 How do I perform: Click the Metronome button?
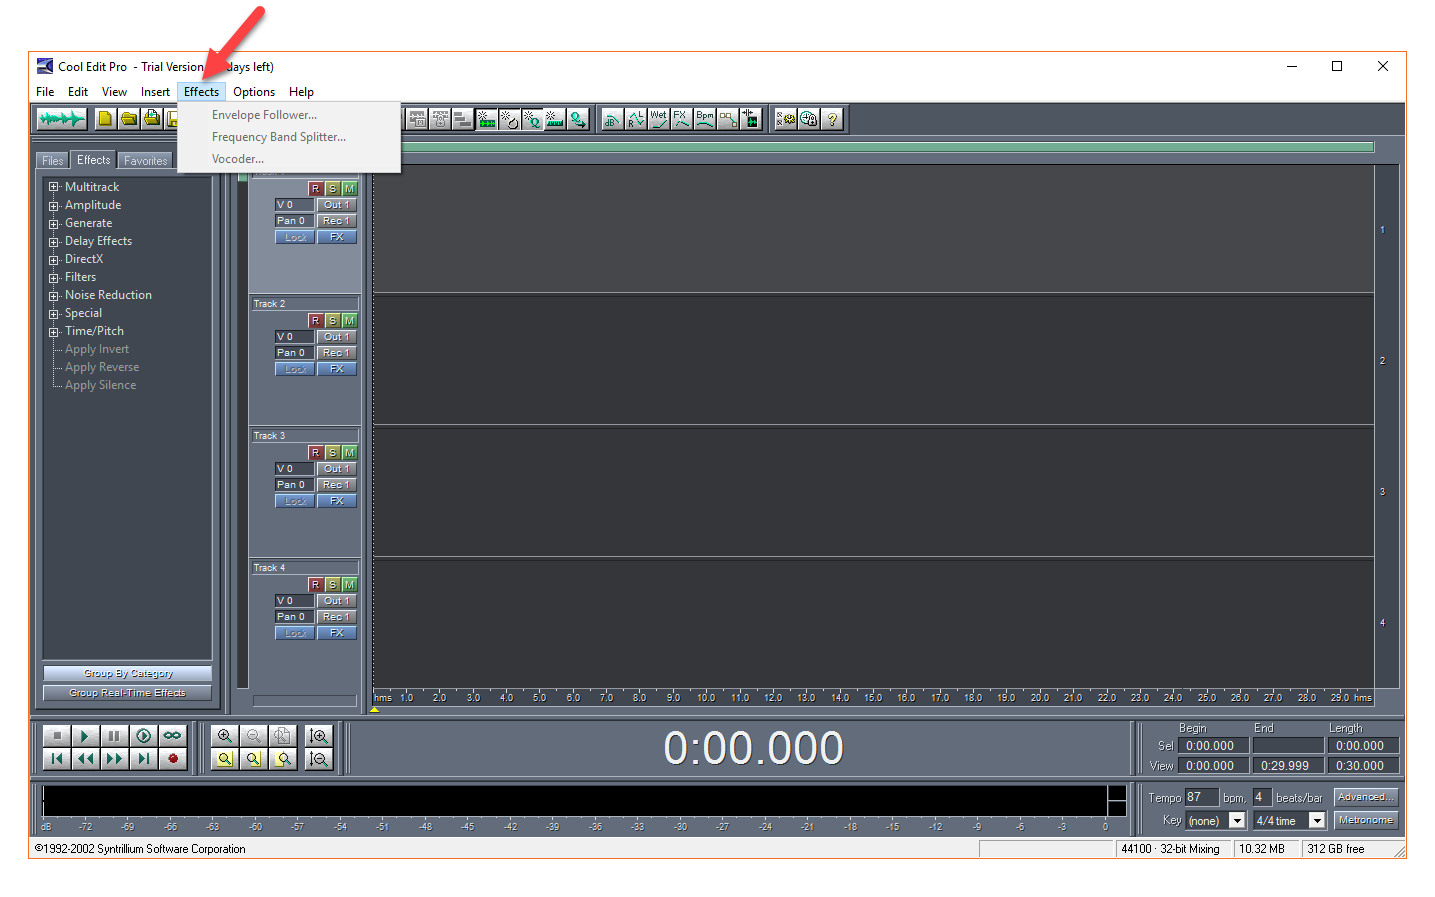click(1366, 820)
